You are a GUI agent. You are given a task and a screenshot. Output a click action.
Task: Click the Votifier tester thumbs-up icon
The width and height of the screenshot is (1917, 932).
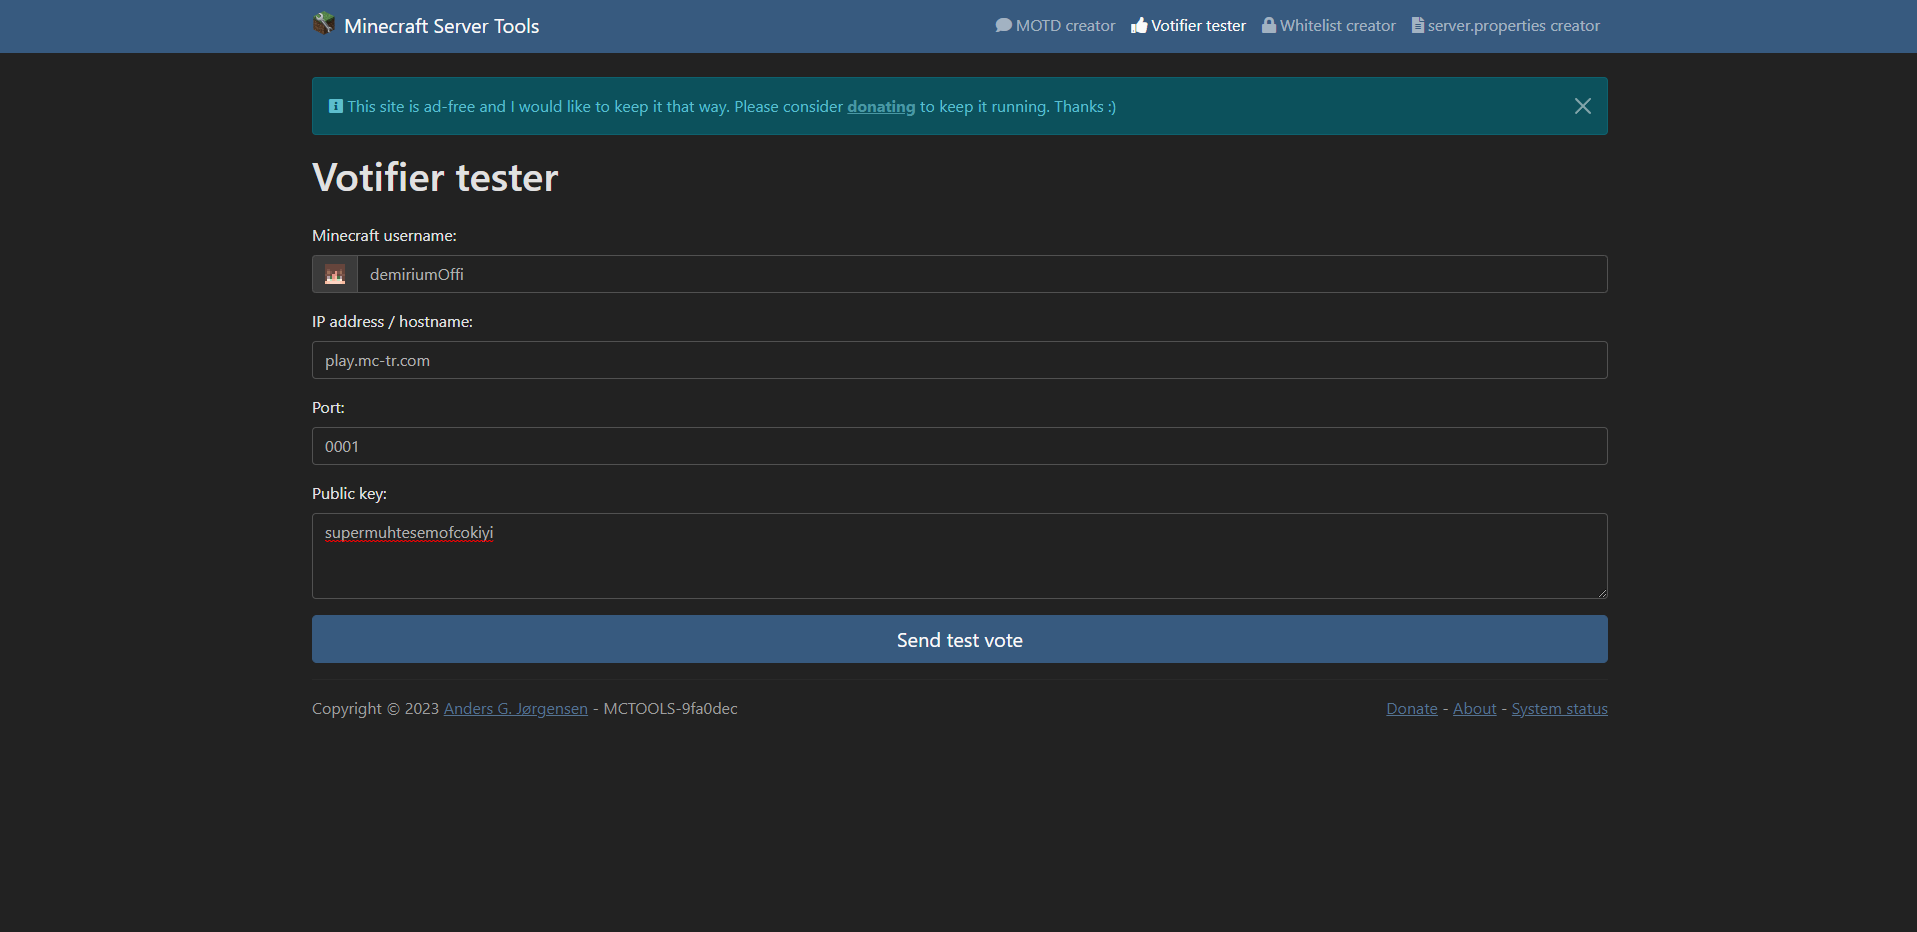pos(1139,25)
